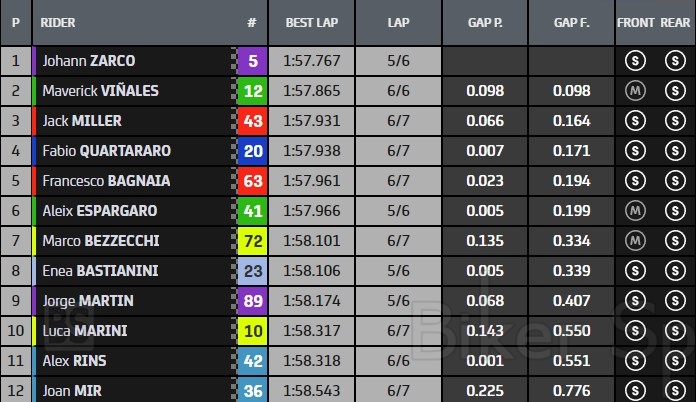
Task: Click Quartararo's rear soft tyre icon
Action: (674, 151)
